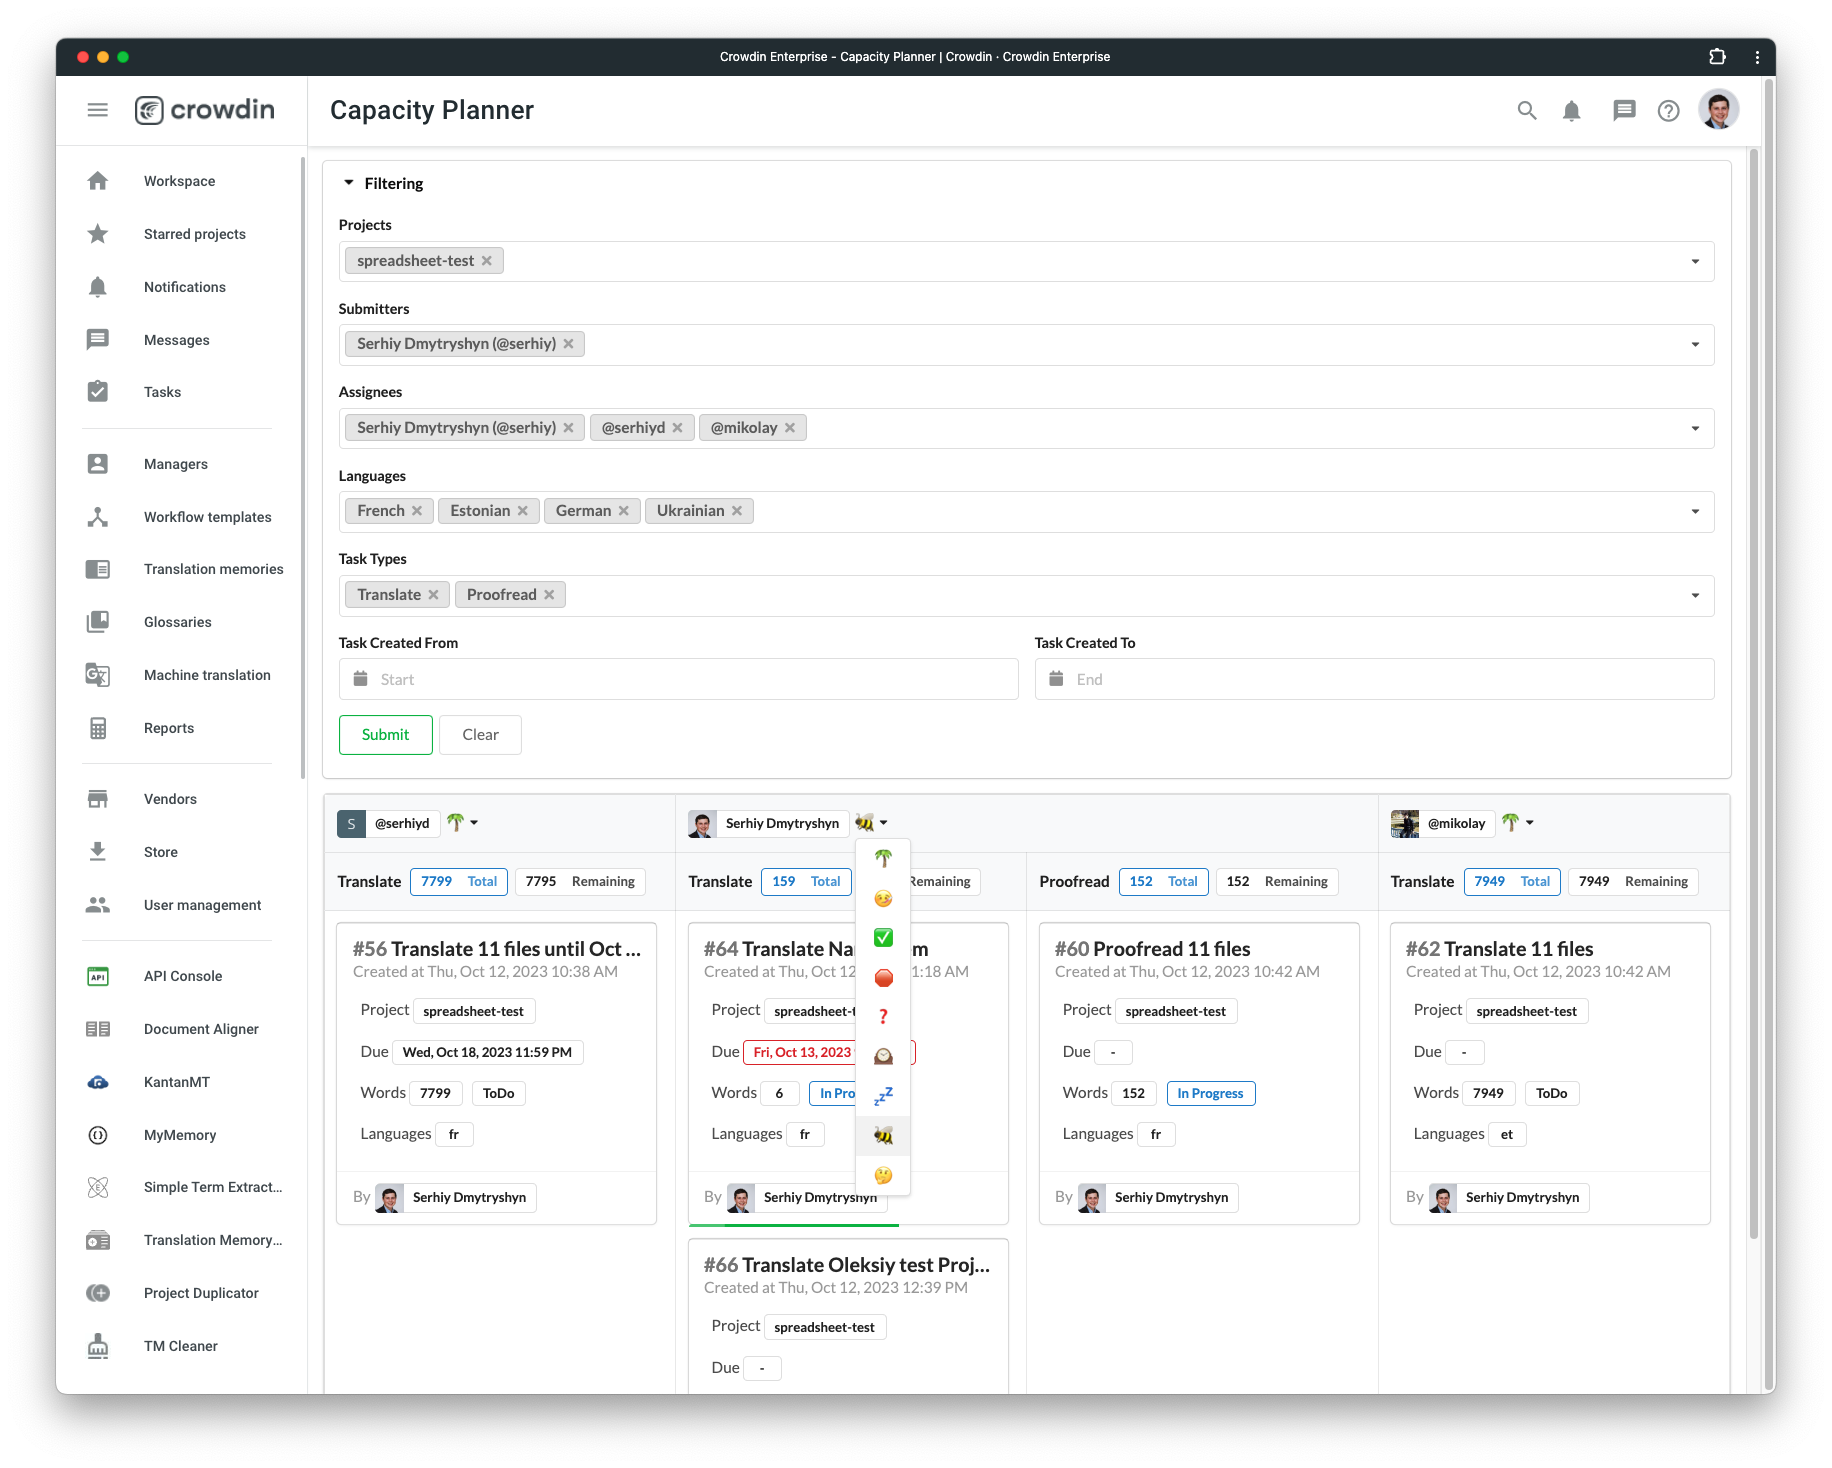This screenshot has height=1468, width=1832.
Task: Open Translation memories in sidebar
Action: pyautogui.click(x=213, y=569)
